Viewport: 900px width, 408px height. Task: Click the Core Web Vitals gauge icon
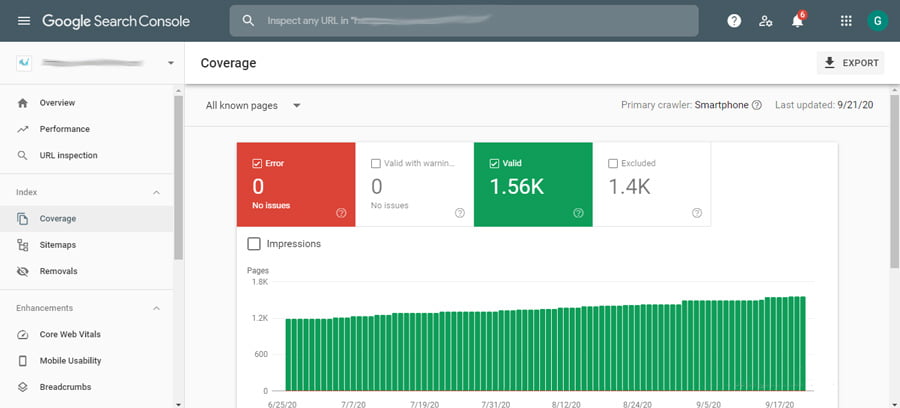pos(22,335)
